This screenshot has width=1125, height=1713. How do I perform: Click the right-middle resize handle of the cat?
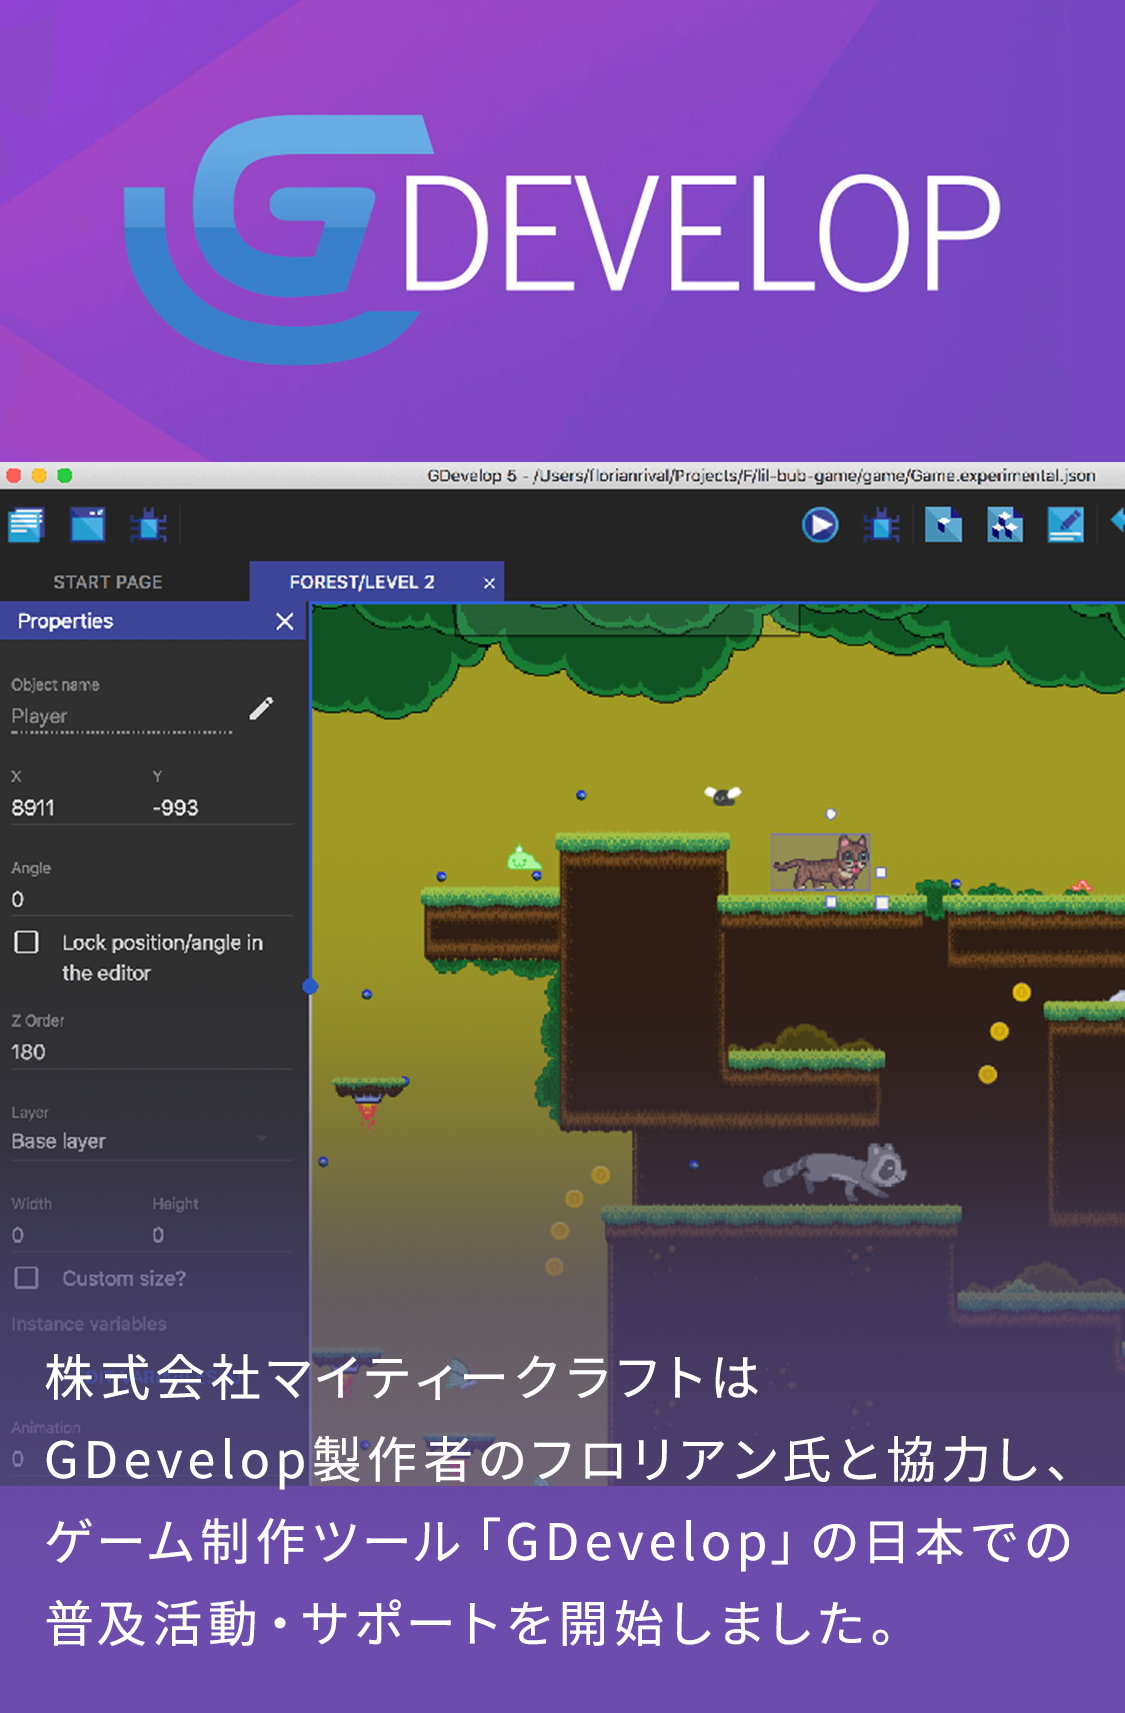(x=881, y=873)
